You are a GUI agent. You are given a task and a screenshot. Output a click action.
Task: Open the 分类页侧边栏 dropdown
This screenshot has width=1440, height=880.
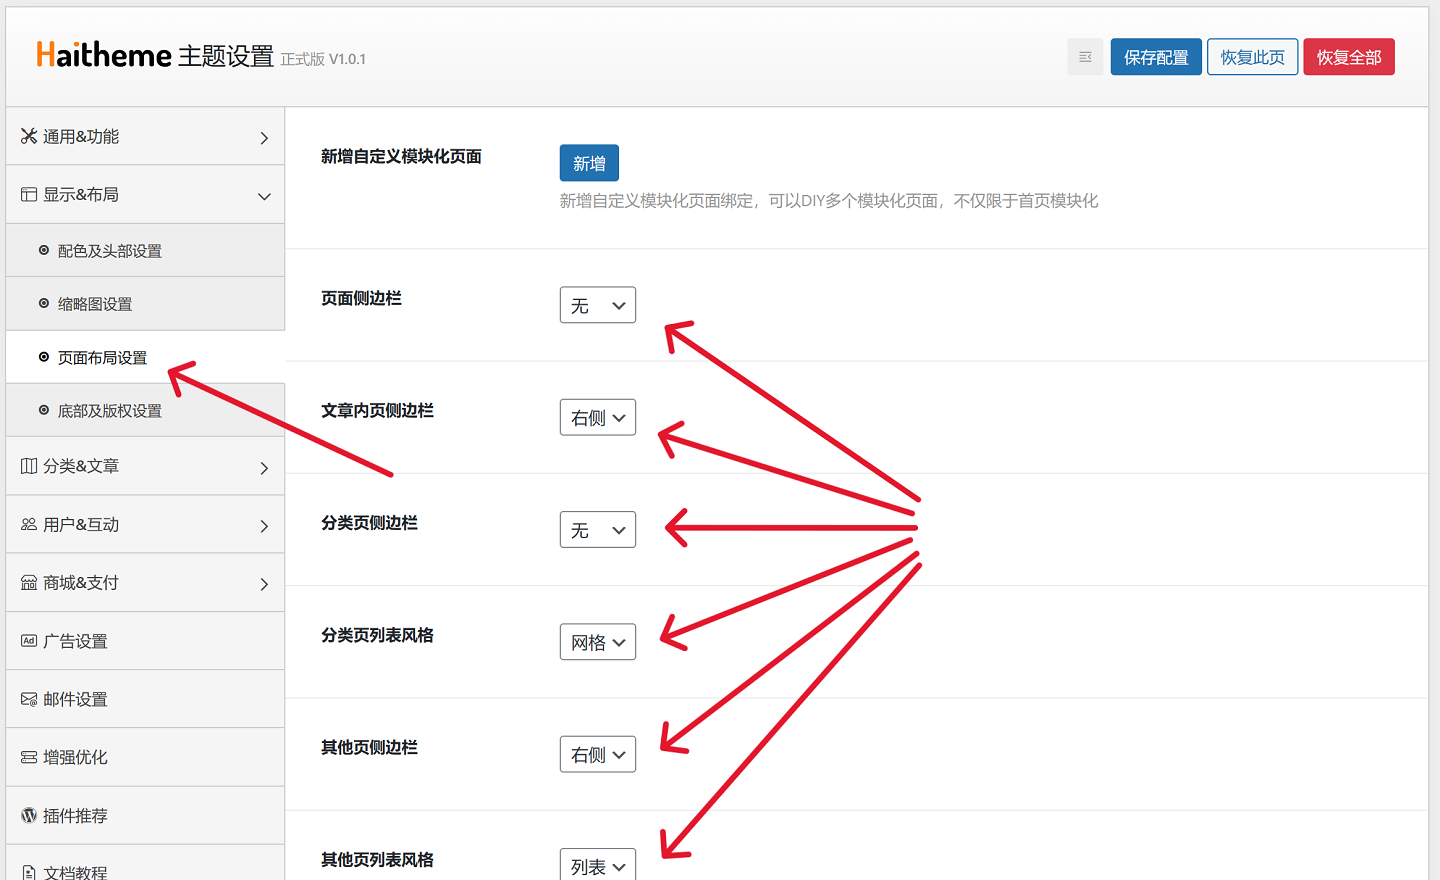click(x=598, y=530)
